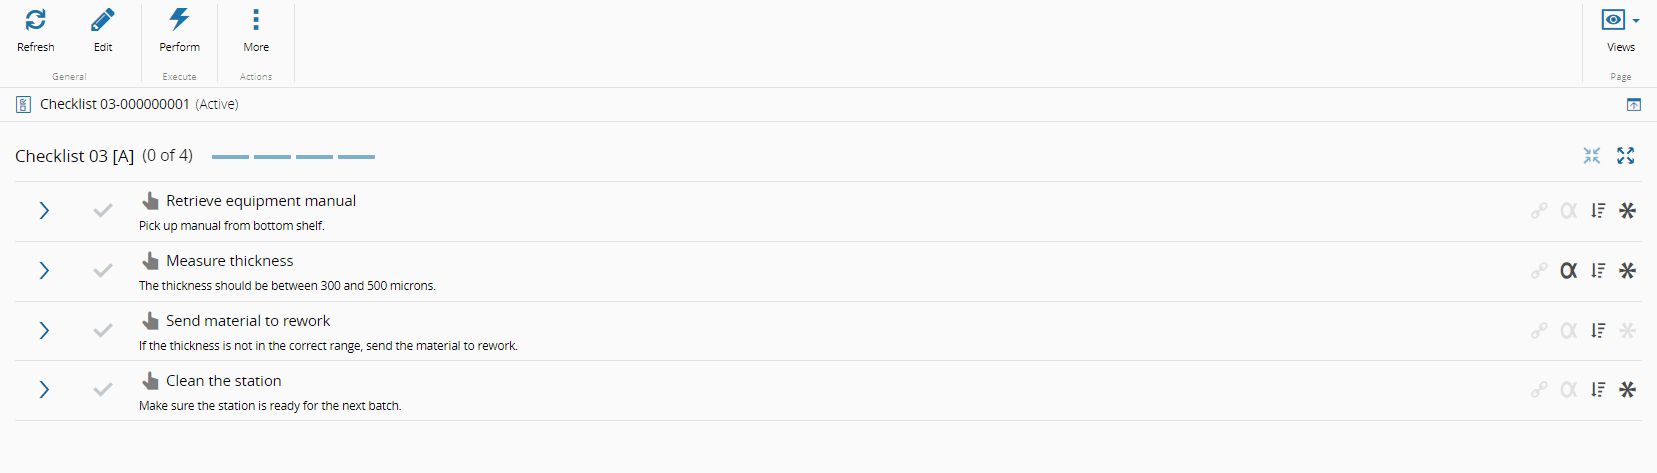
Task: Click the Checklist 03-000000001 page title
Action: (x=114, y=104)
